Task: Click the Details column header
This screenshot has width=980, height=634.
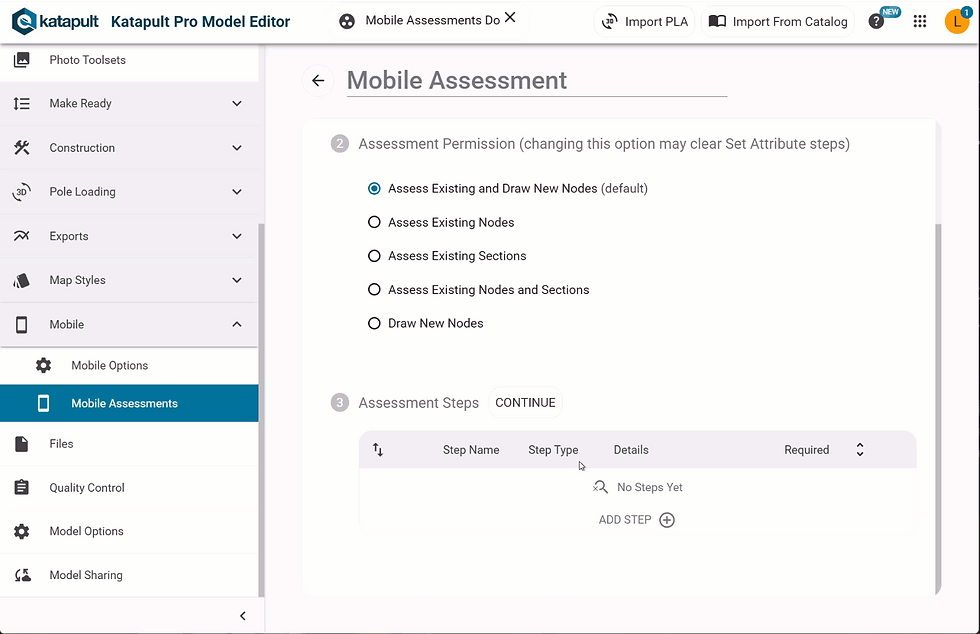Action: point(631,450)
